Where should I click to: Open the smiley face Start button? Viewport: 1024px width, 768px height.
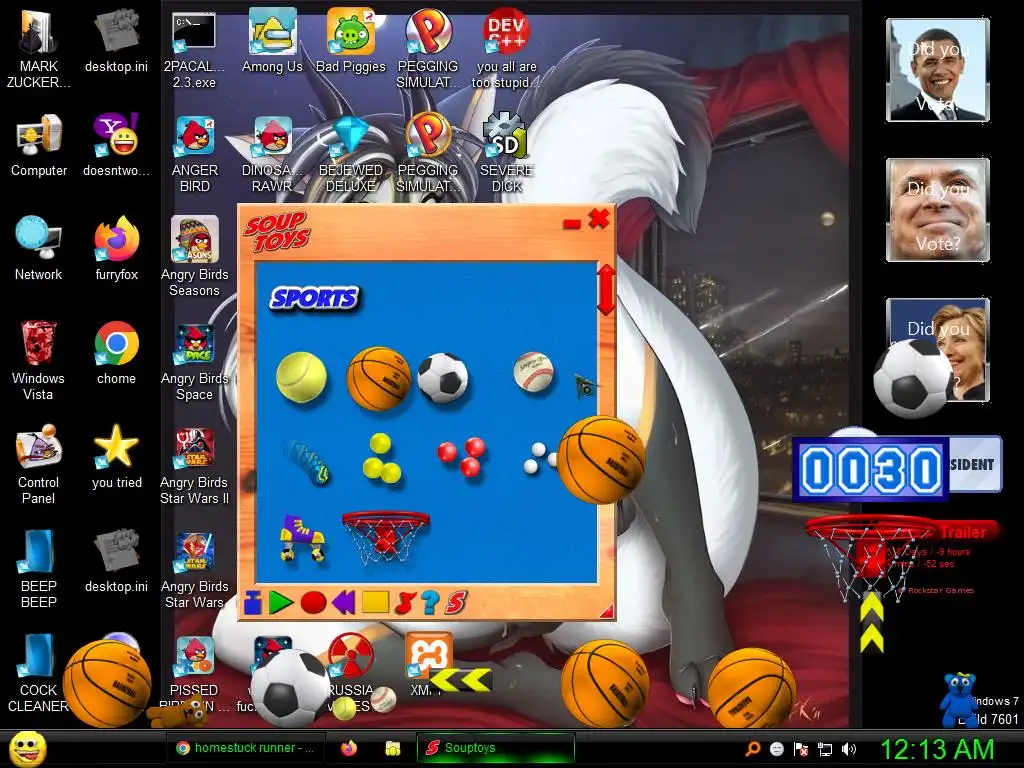tap(28, 748)
